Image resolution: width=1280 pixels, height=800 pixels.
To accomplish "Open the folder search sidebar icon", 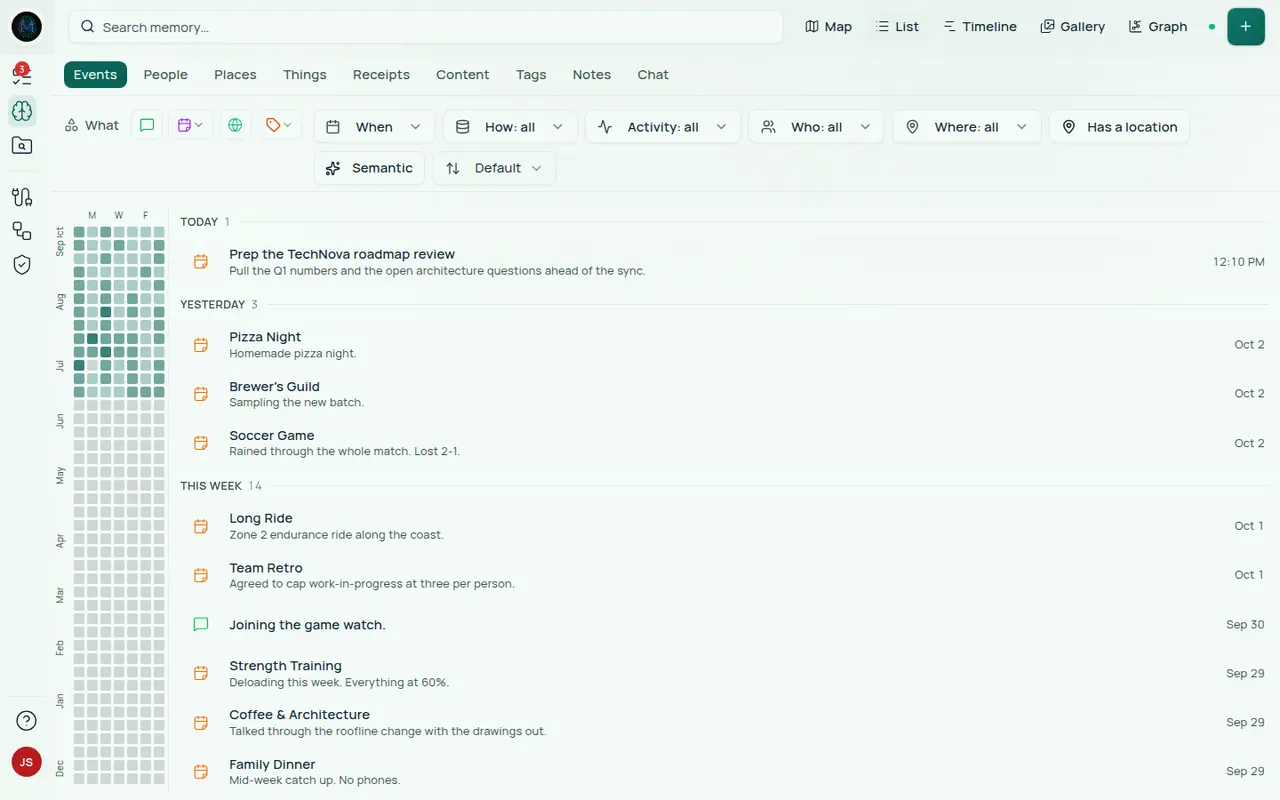I will (x=22, y=146).
